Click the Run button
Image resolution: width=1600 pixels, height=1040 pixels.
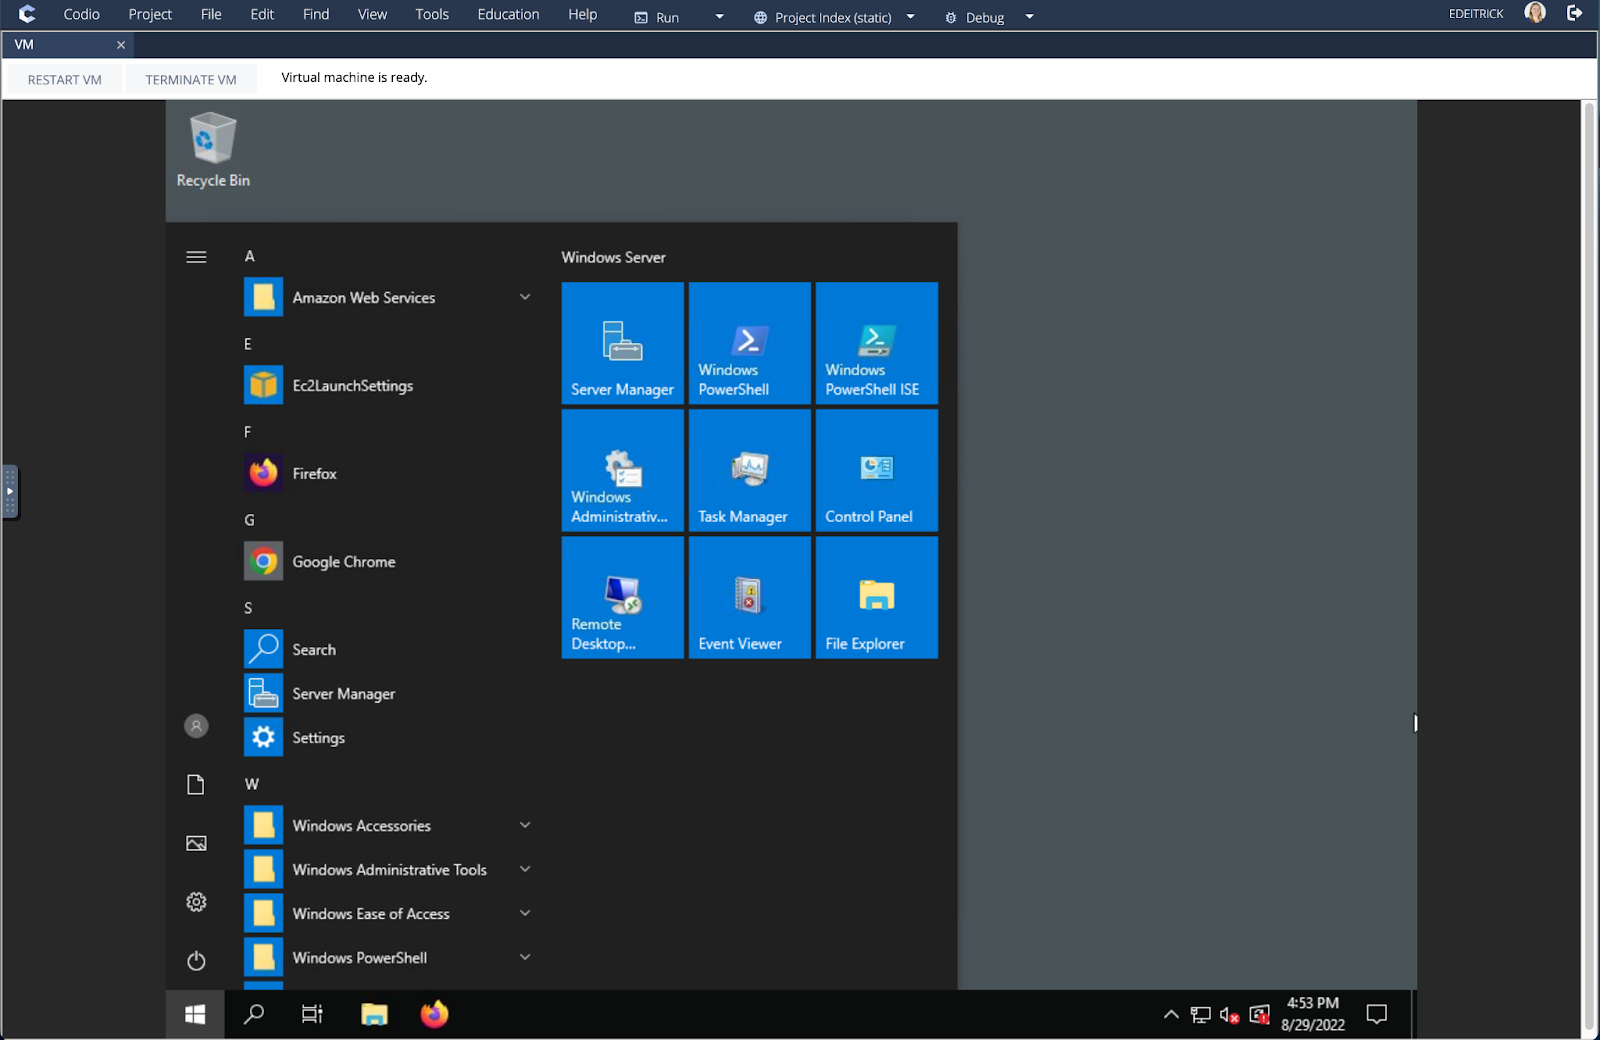click(x=657, y=17)
